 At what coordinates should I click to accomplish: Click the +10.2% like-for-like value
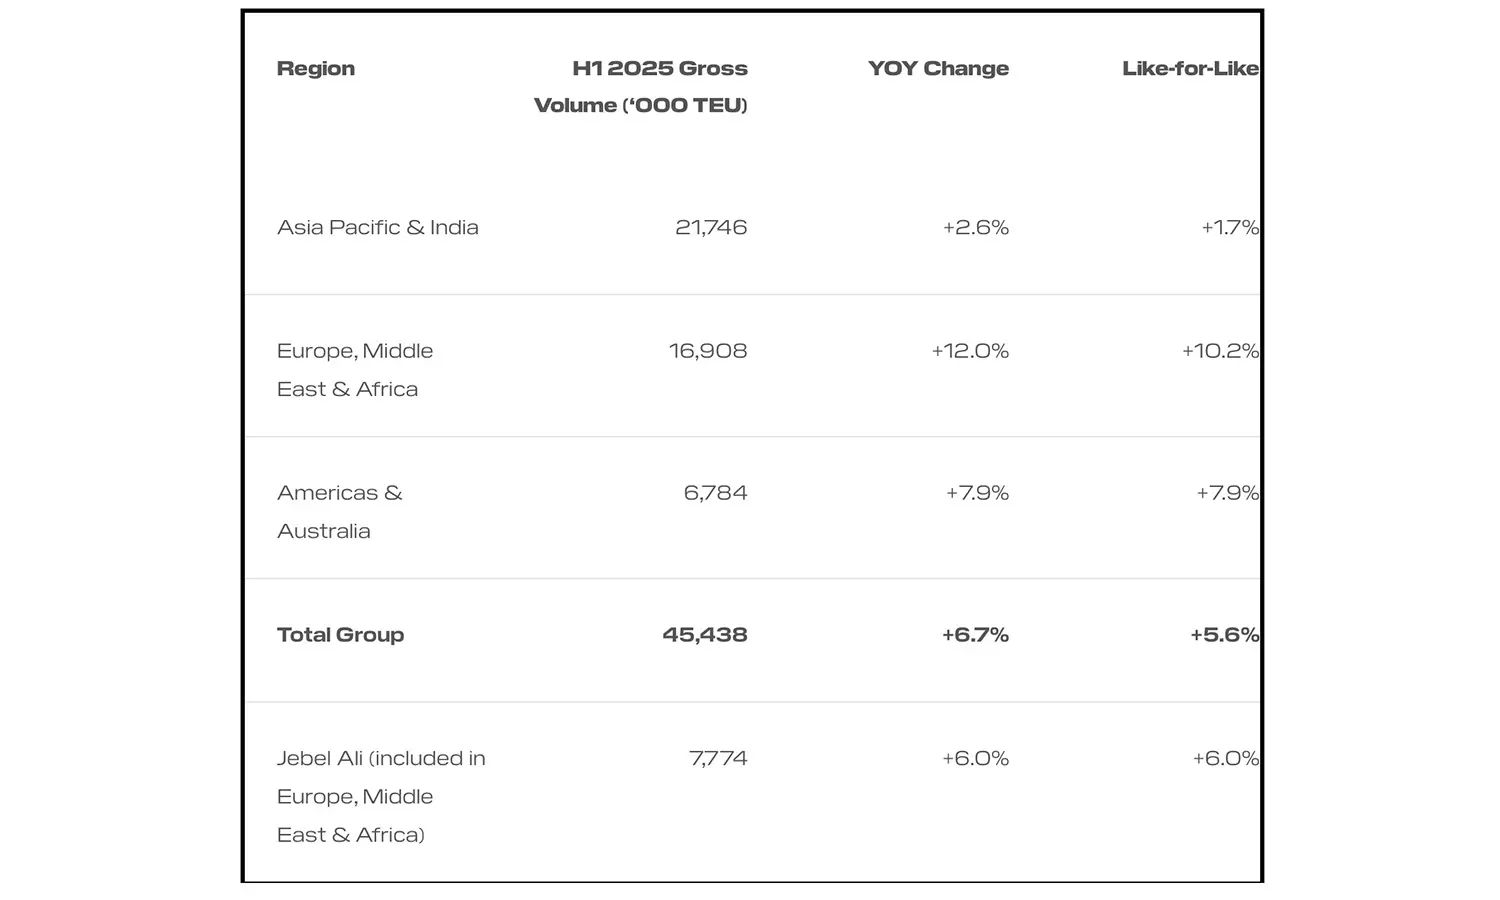(x=1220, y=351)
